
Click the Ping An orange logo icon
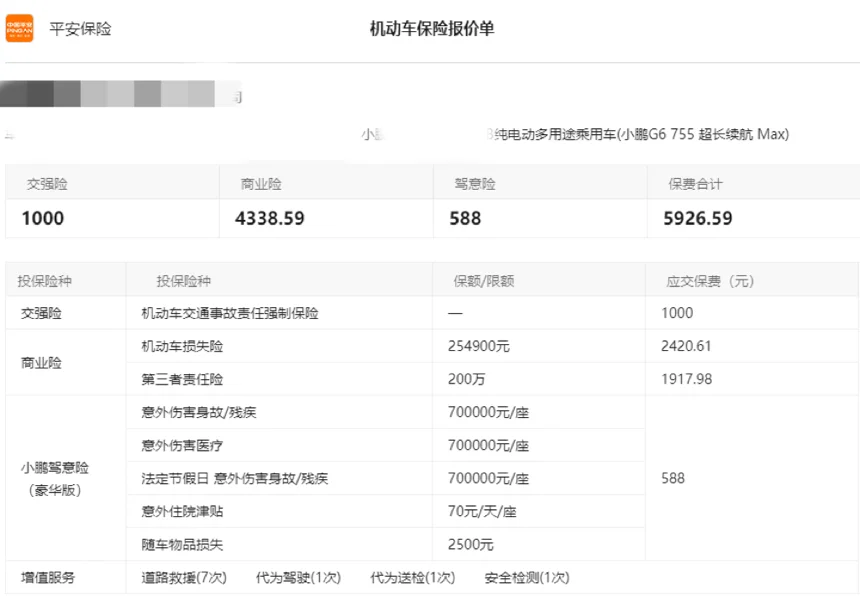[x=19, y=29]
